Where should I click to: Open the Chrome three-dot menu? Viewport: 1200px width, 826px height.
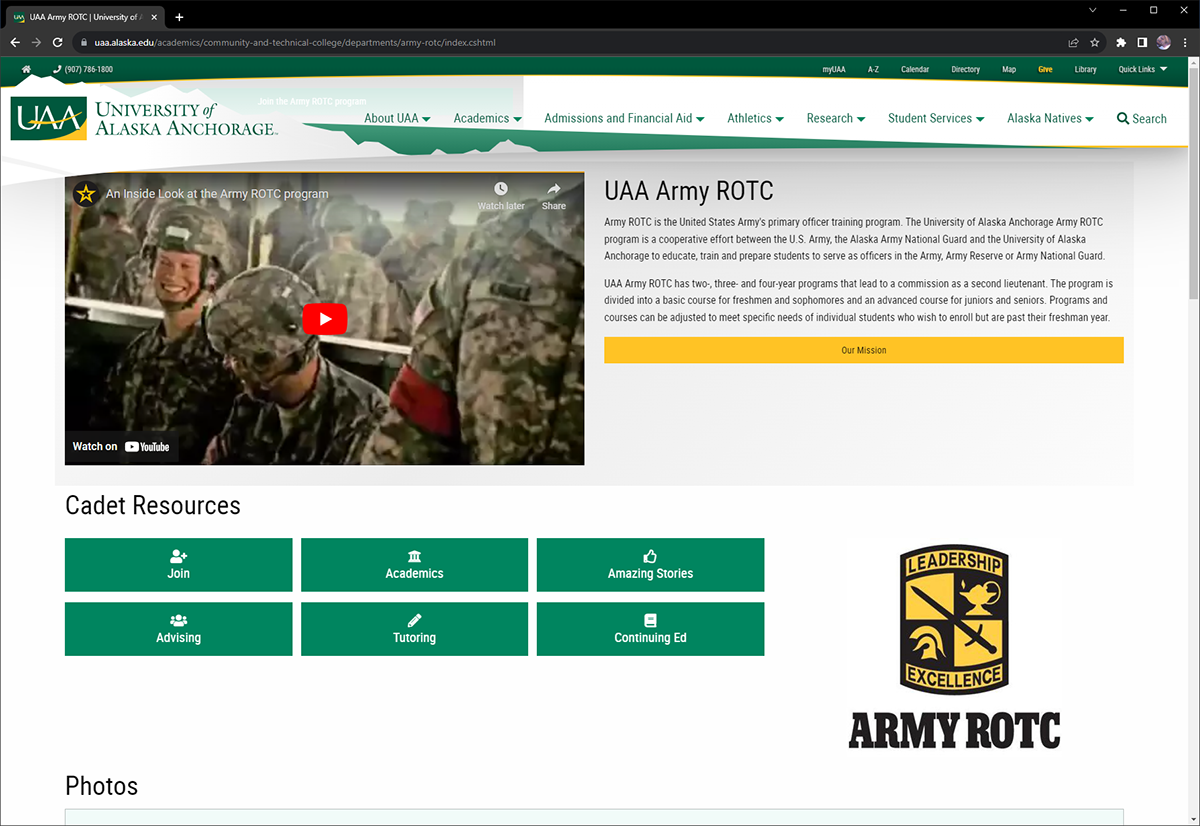(x=1184, y=43)
